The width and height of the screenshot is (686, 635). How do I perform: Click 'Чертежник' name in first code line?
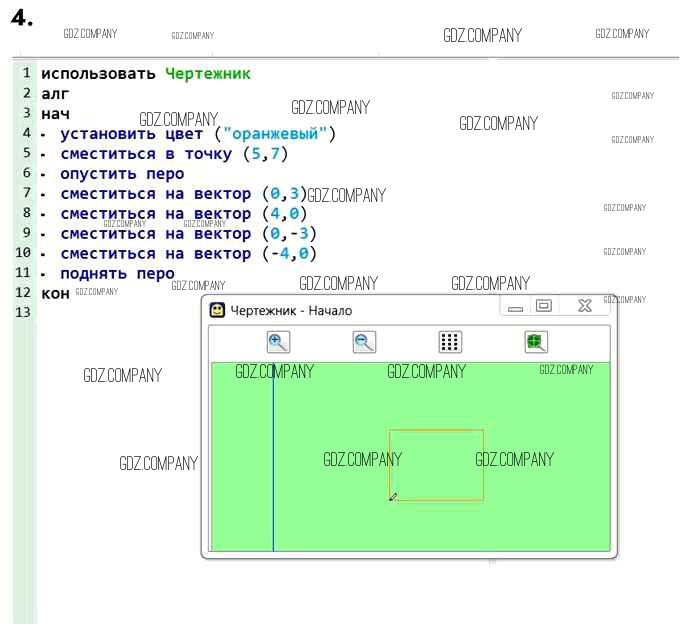click(208, 74)
